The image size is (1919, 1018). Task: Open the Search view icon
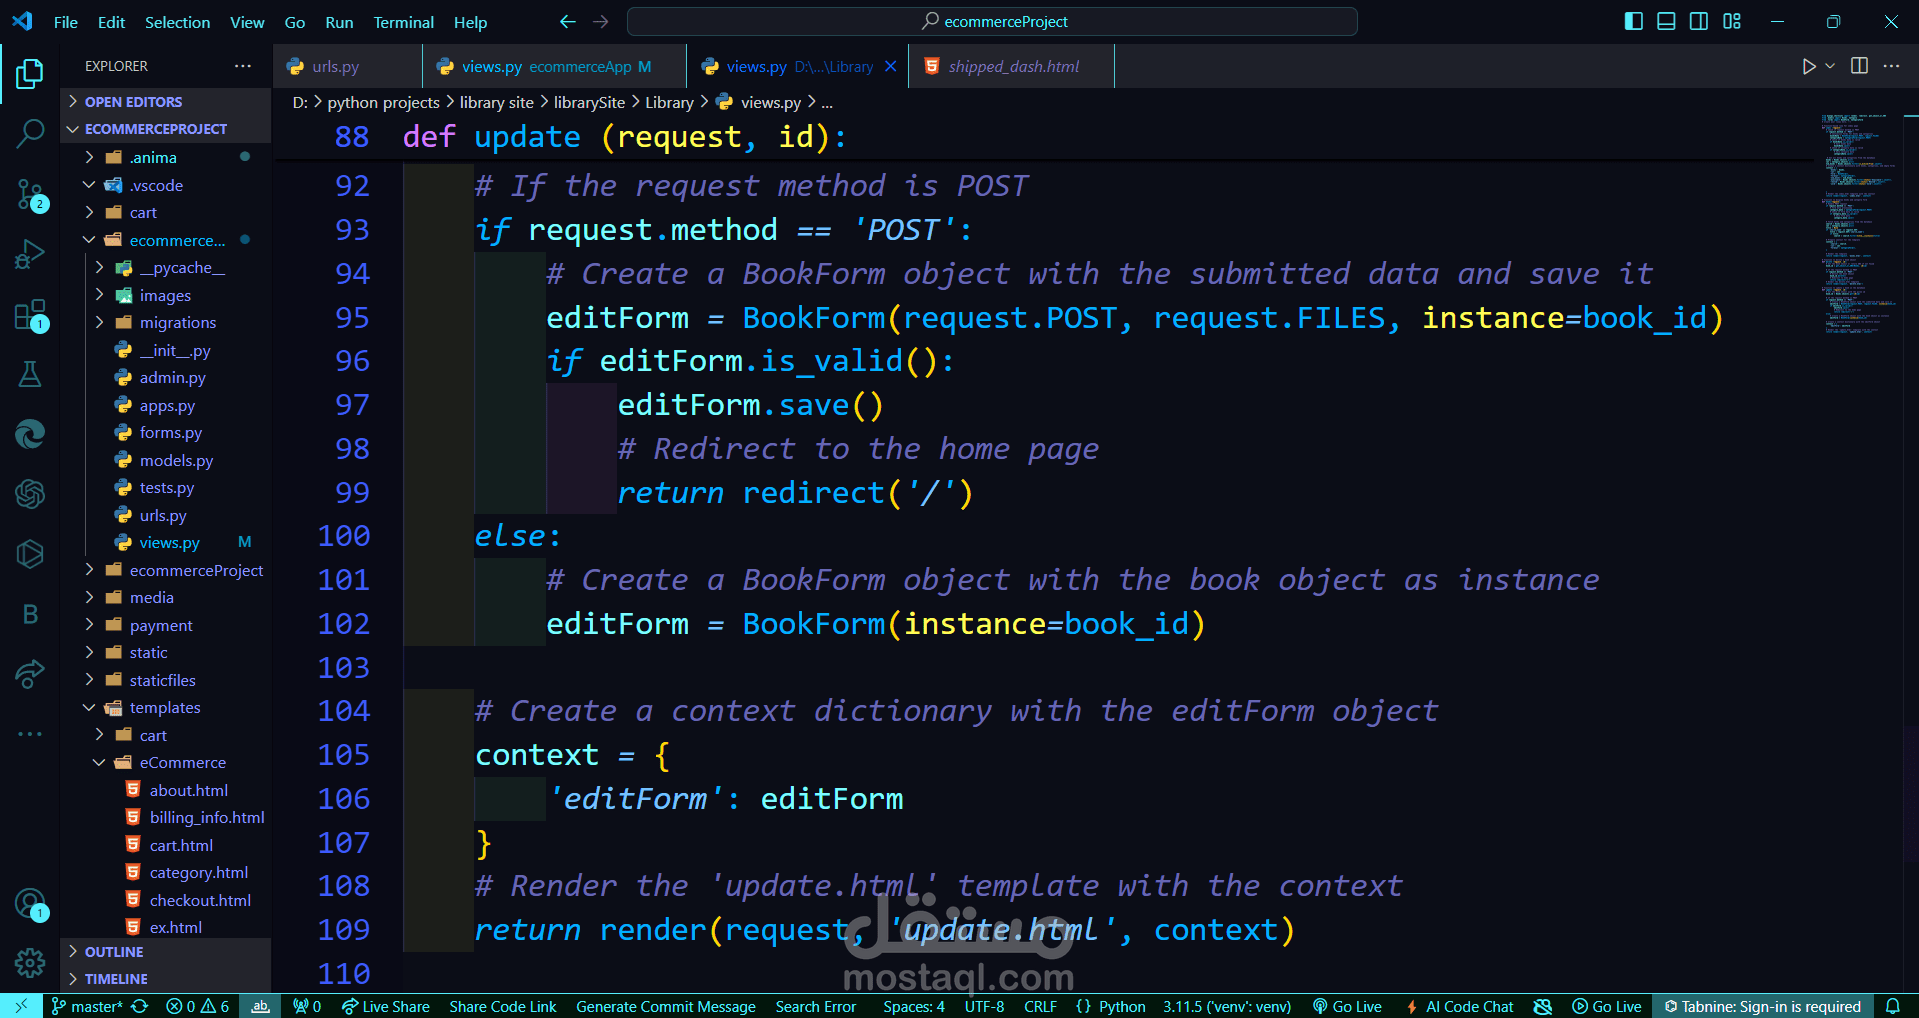pos(30,133)
